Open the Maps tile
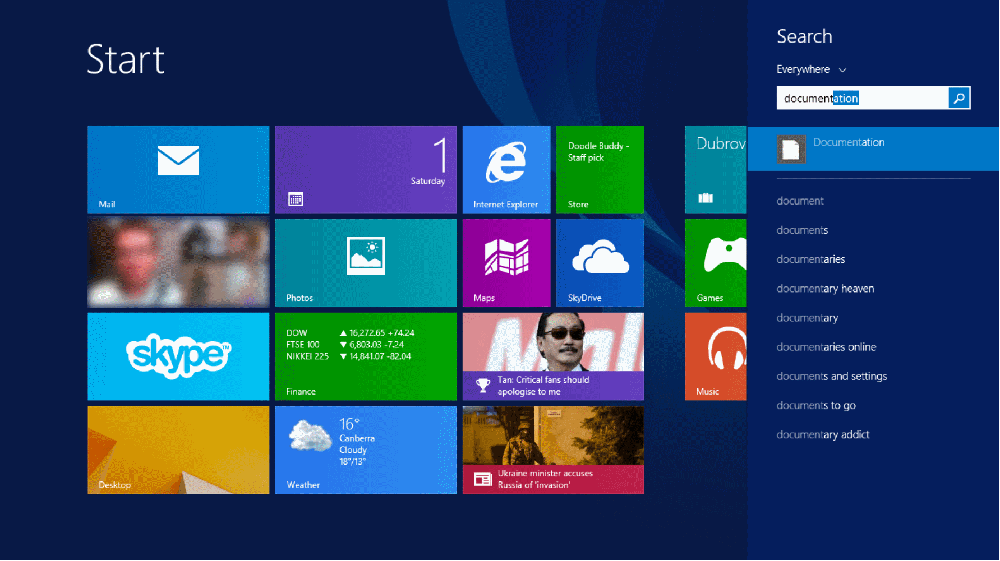 pyautogui.click(x=506, y=263)
